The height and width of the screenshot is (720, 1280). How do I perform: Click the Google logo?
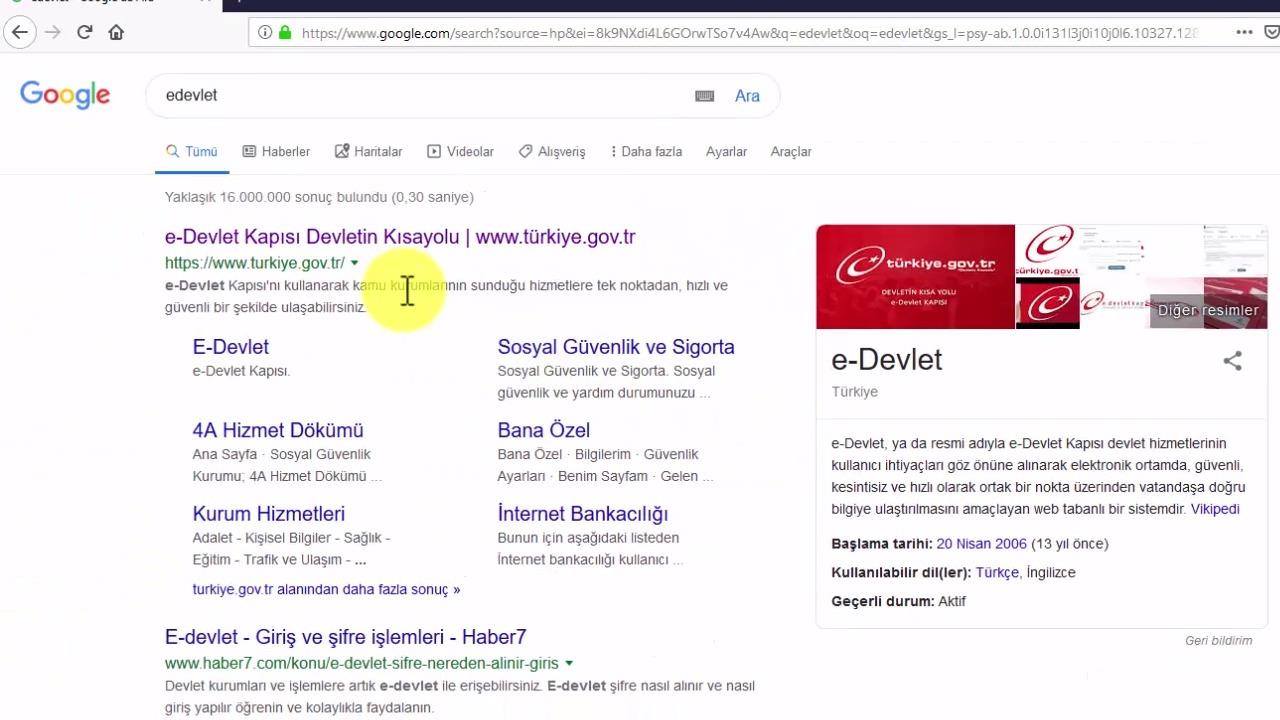[65, 95]
